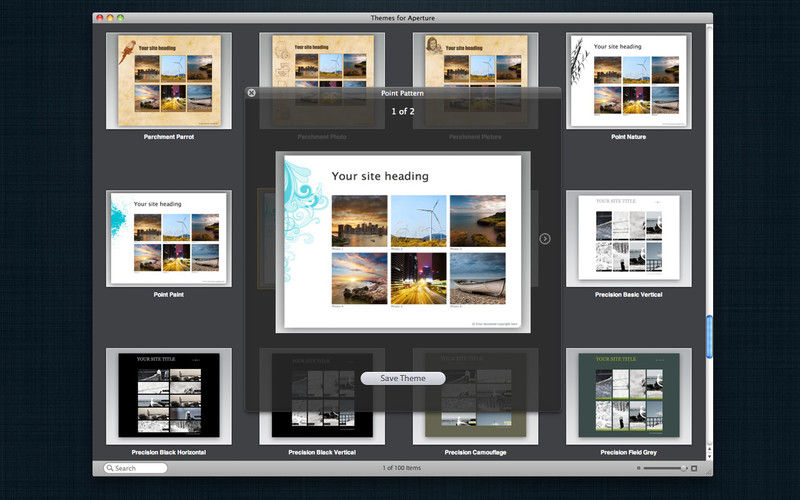Screen dimensions: 800x500
Task: Click the 'Point Pattern' overlay title
Action: click(x=402, y=93)
